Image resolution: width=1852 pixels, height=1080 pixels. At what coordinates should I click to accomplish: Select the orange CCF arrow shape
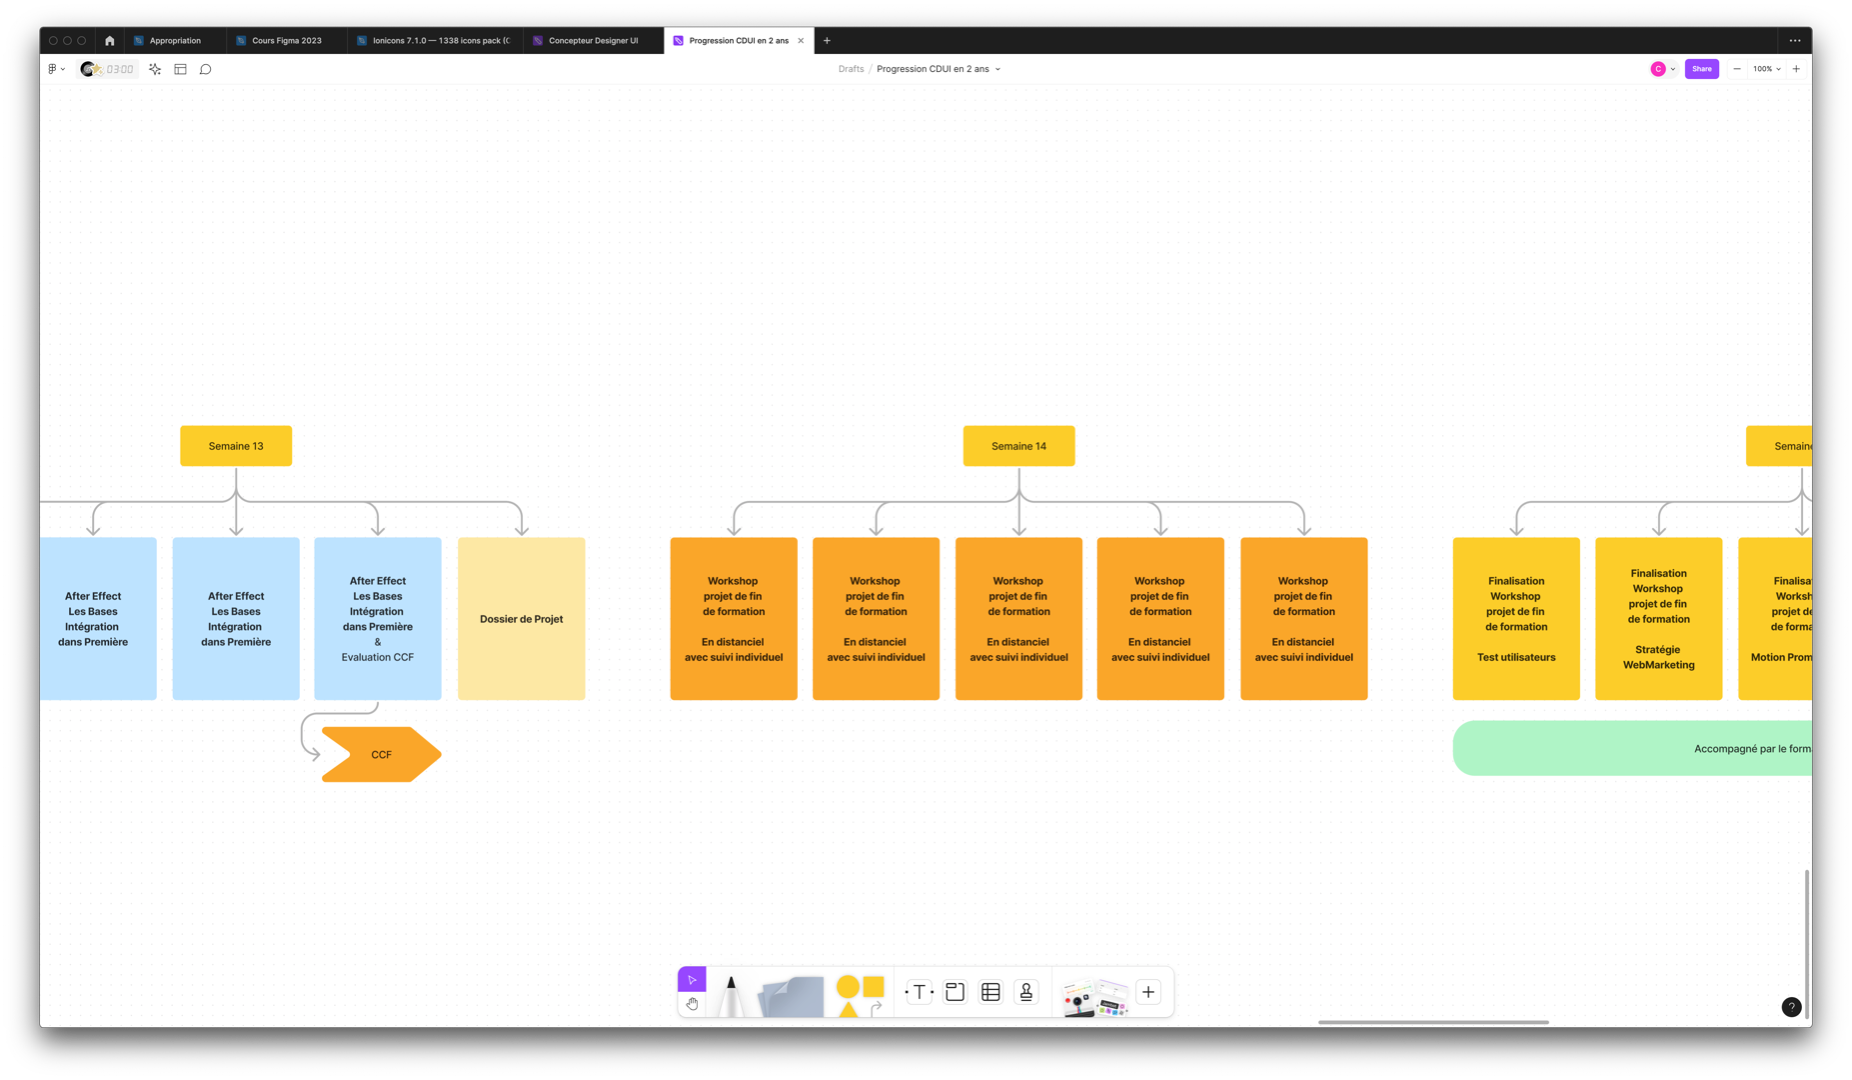point(381,755)
